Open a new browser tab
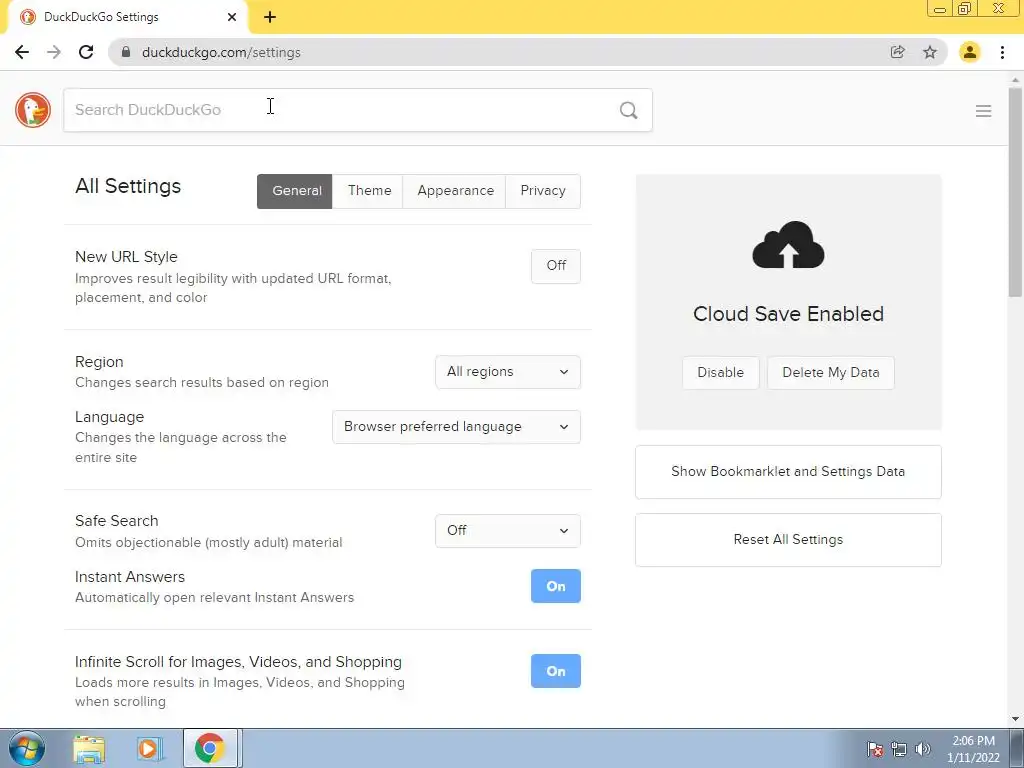 click(x=270, y=17)
